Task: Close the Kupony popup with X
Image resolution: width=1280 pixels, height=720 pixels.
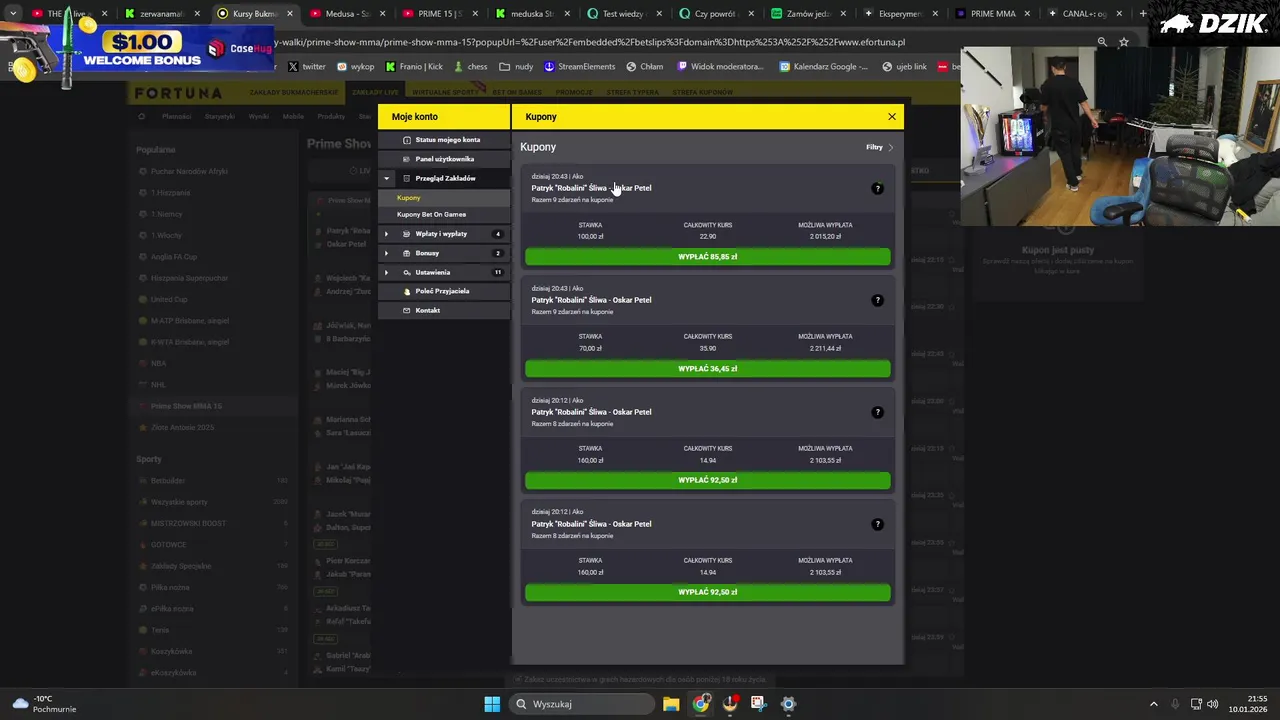Action: click(x=892, y=117)
